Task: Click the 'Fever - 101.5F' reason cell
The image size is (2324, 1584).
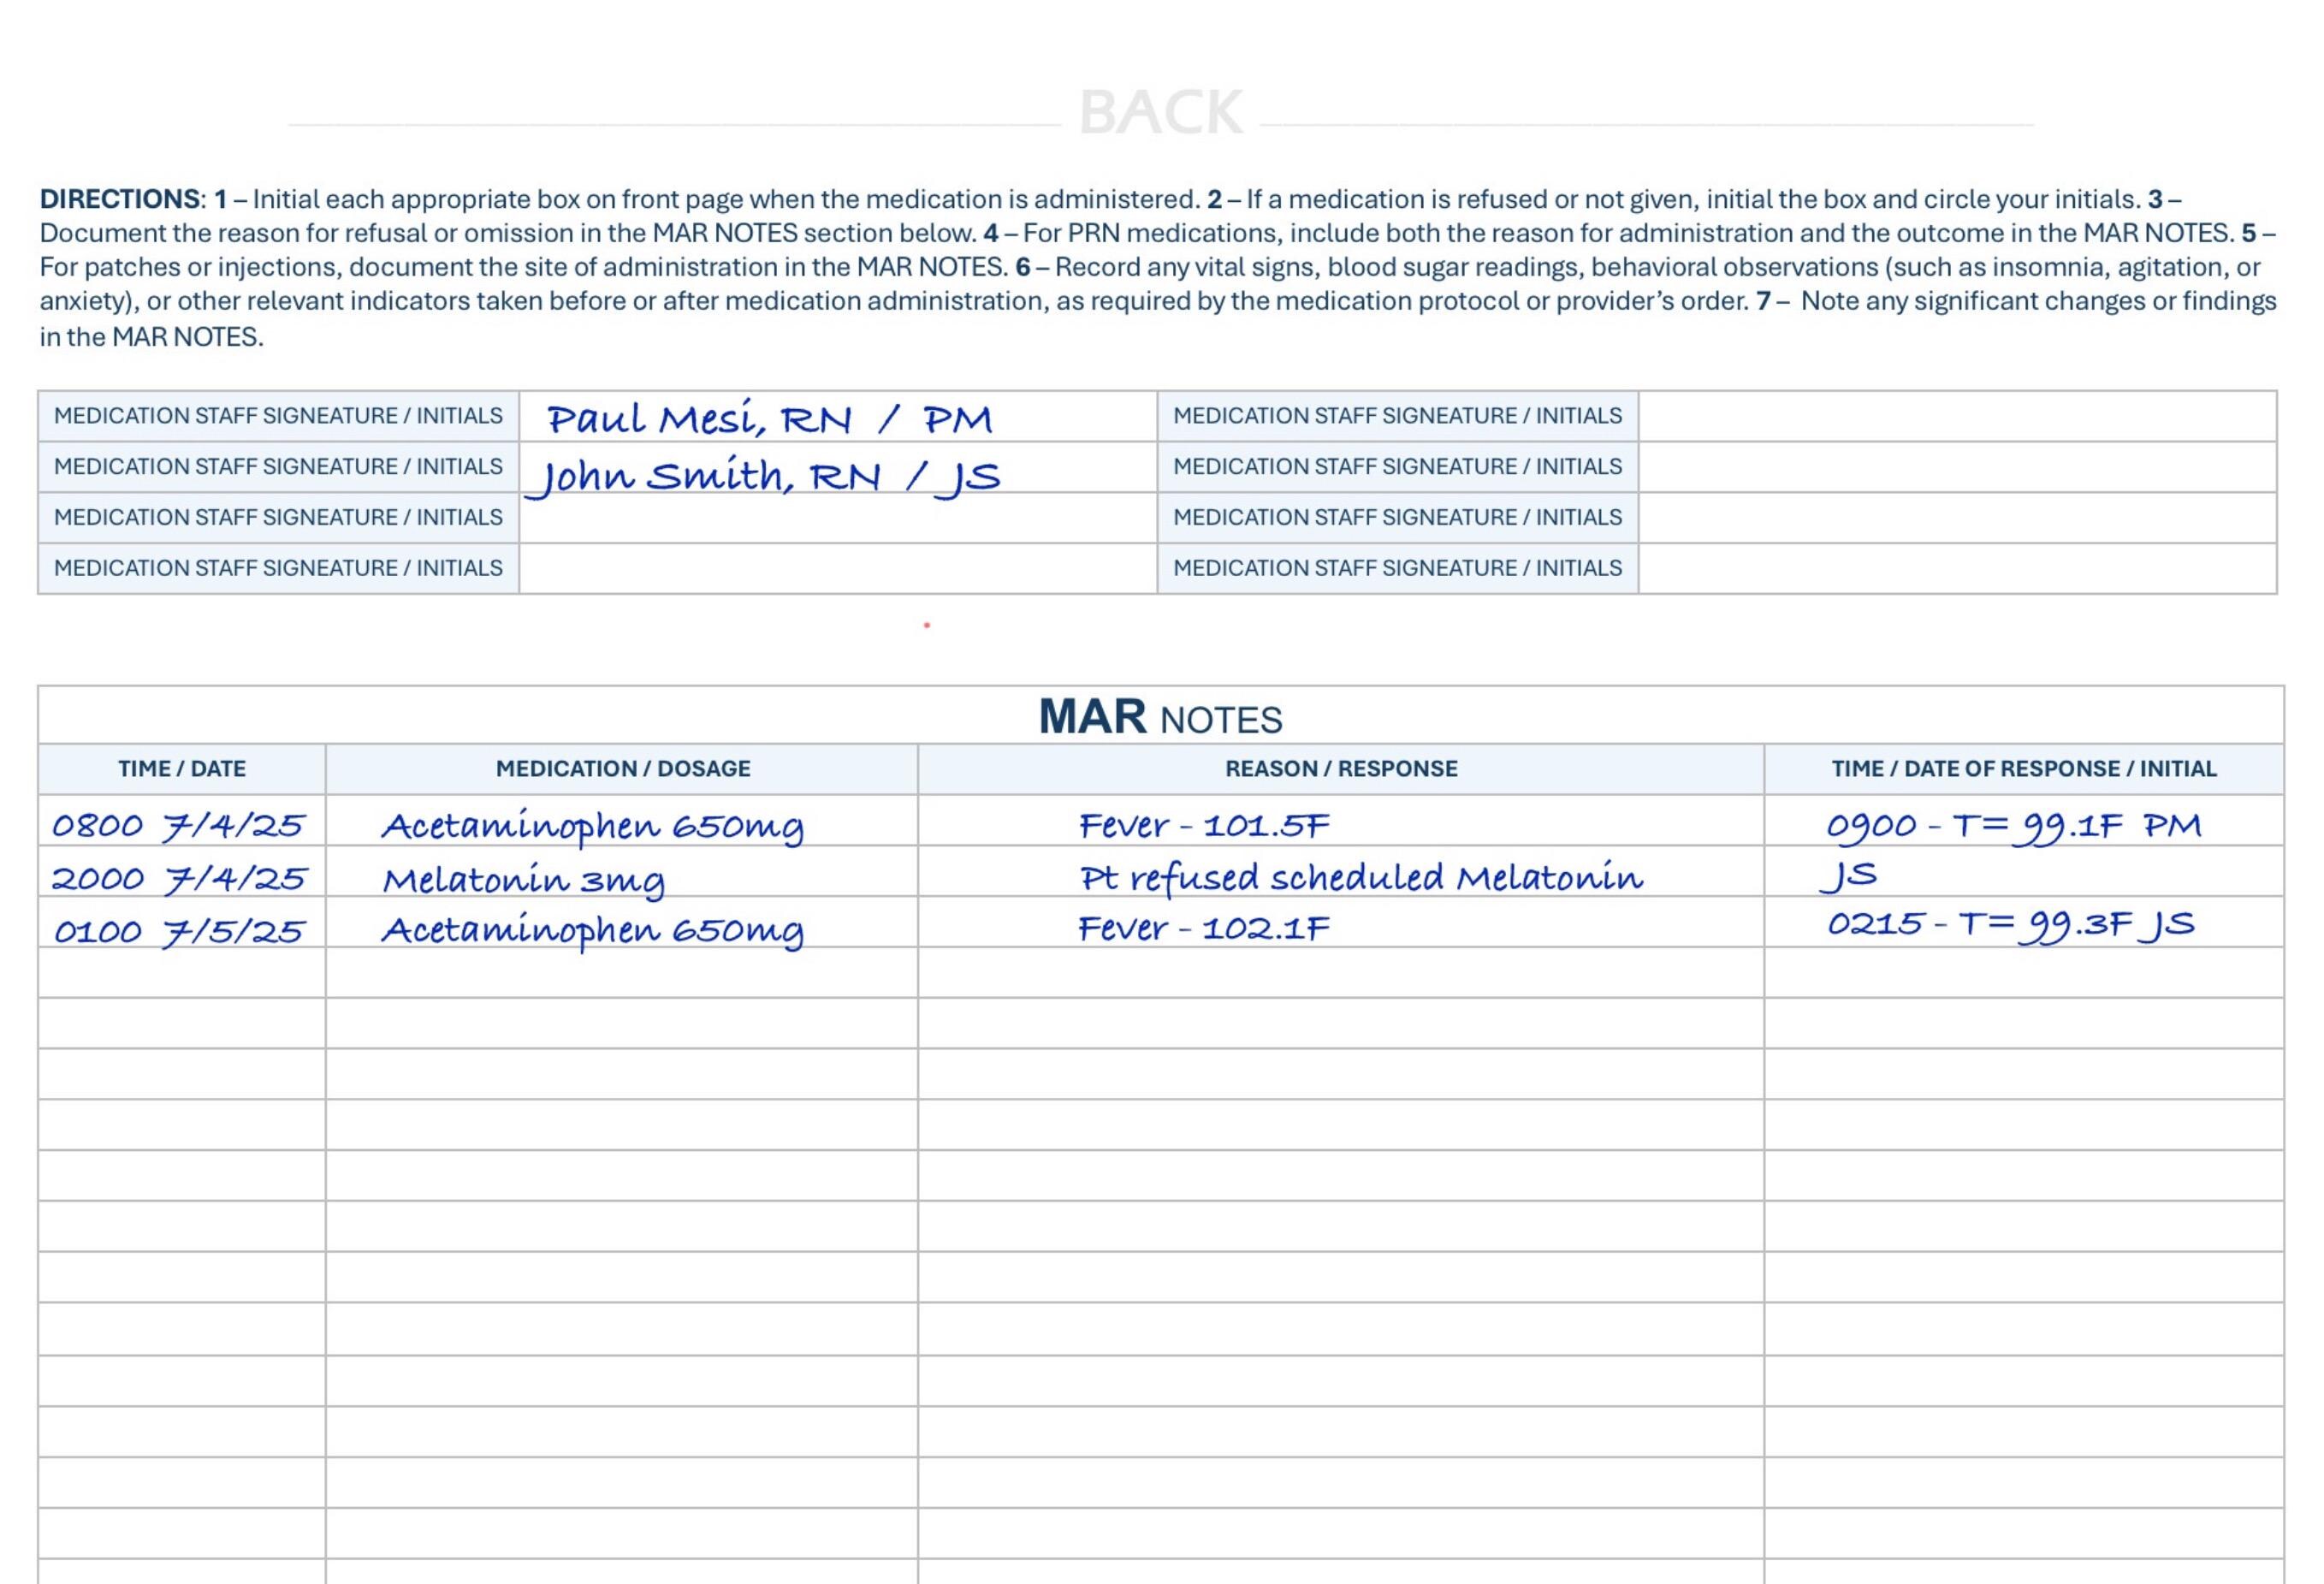Action: coord(1341,821)
